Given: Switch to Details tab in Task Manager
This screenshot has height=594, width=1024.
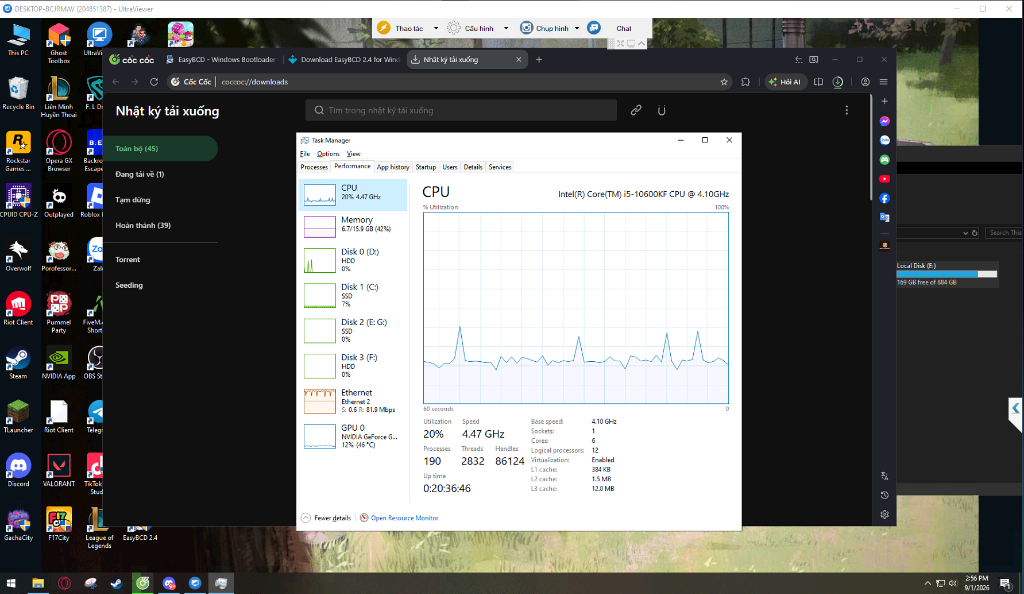Looking at the screenshot, I should [473, 167].
